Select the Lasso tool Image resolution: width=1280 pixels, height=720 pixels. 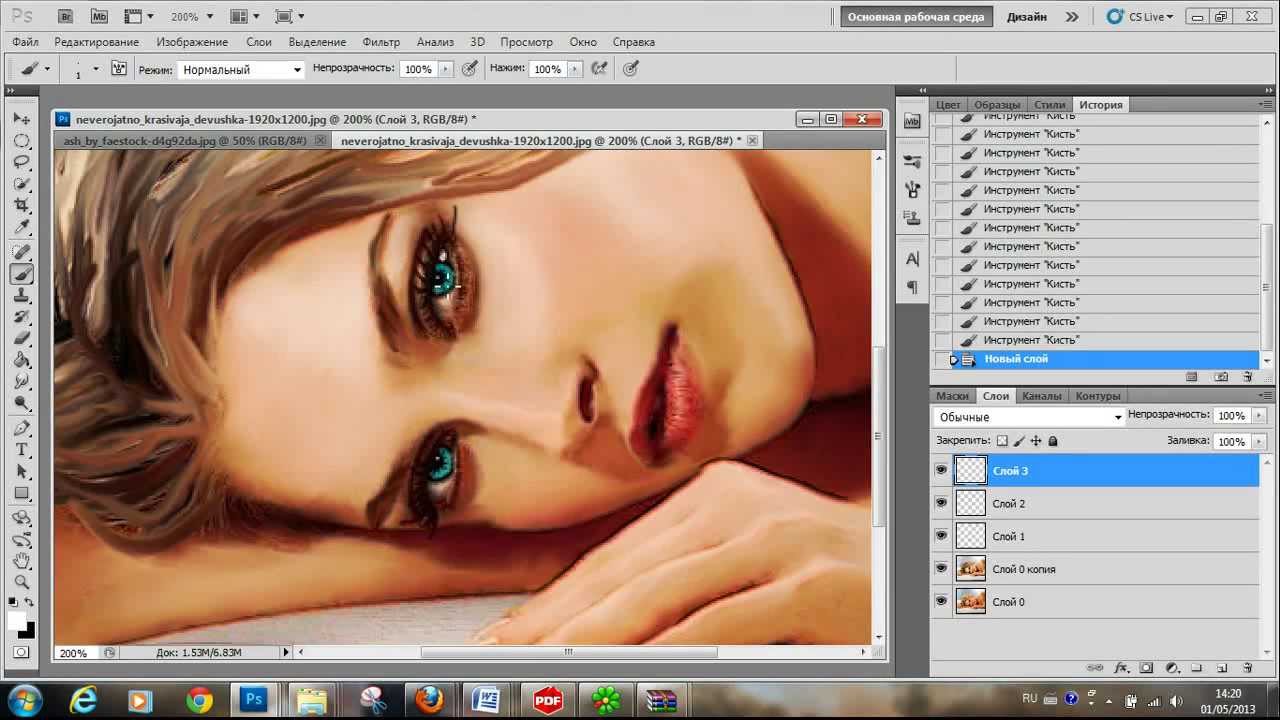click(21, 162)
